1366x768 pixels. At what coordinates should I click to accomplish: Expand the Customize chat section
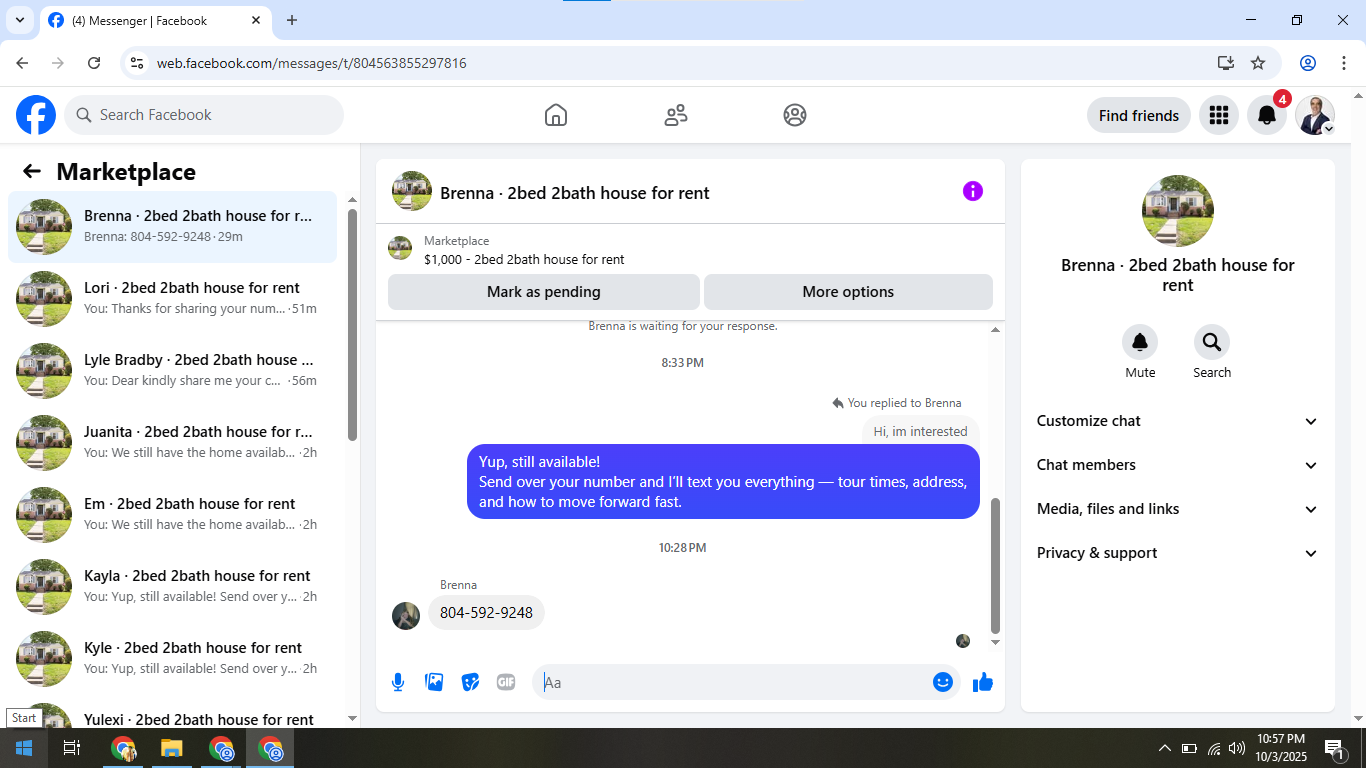coord(1178,421)
